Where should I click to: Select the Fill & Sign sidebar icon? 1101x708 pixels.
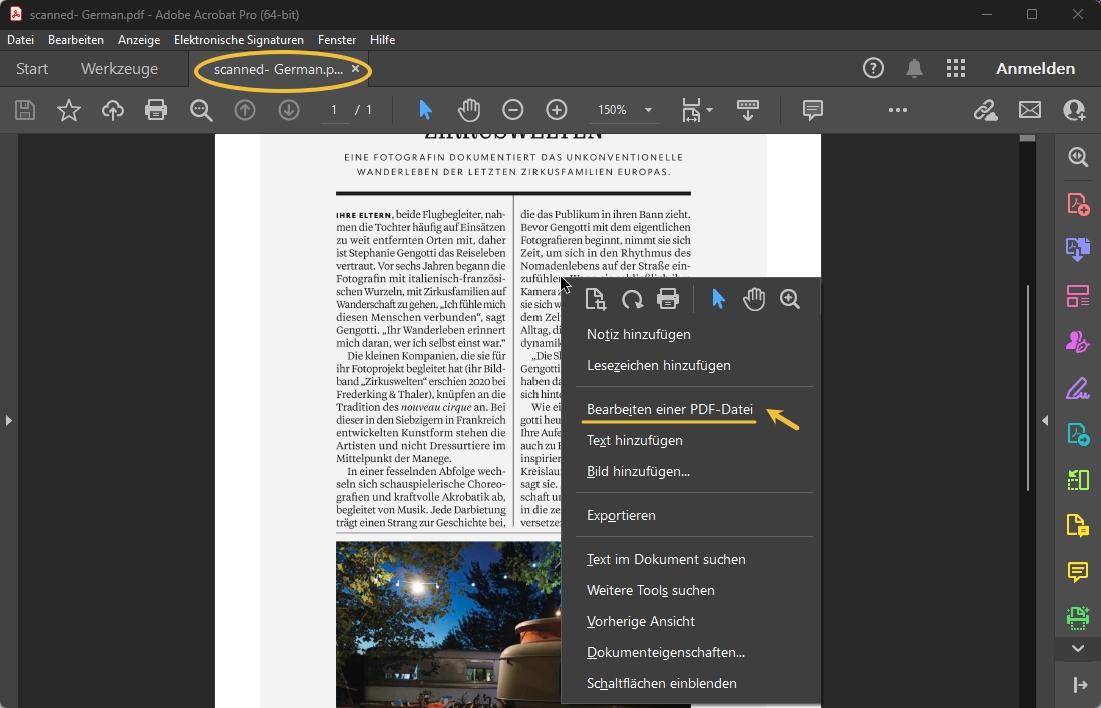[x=1078, y=341]
